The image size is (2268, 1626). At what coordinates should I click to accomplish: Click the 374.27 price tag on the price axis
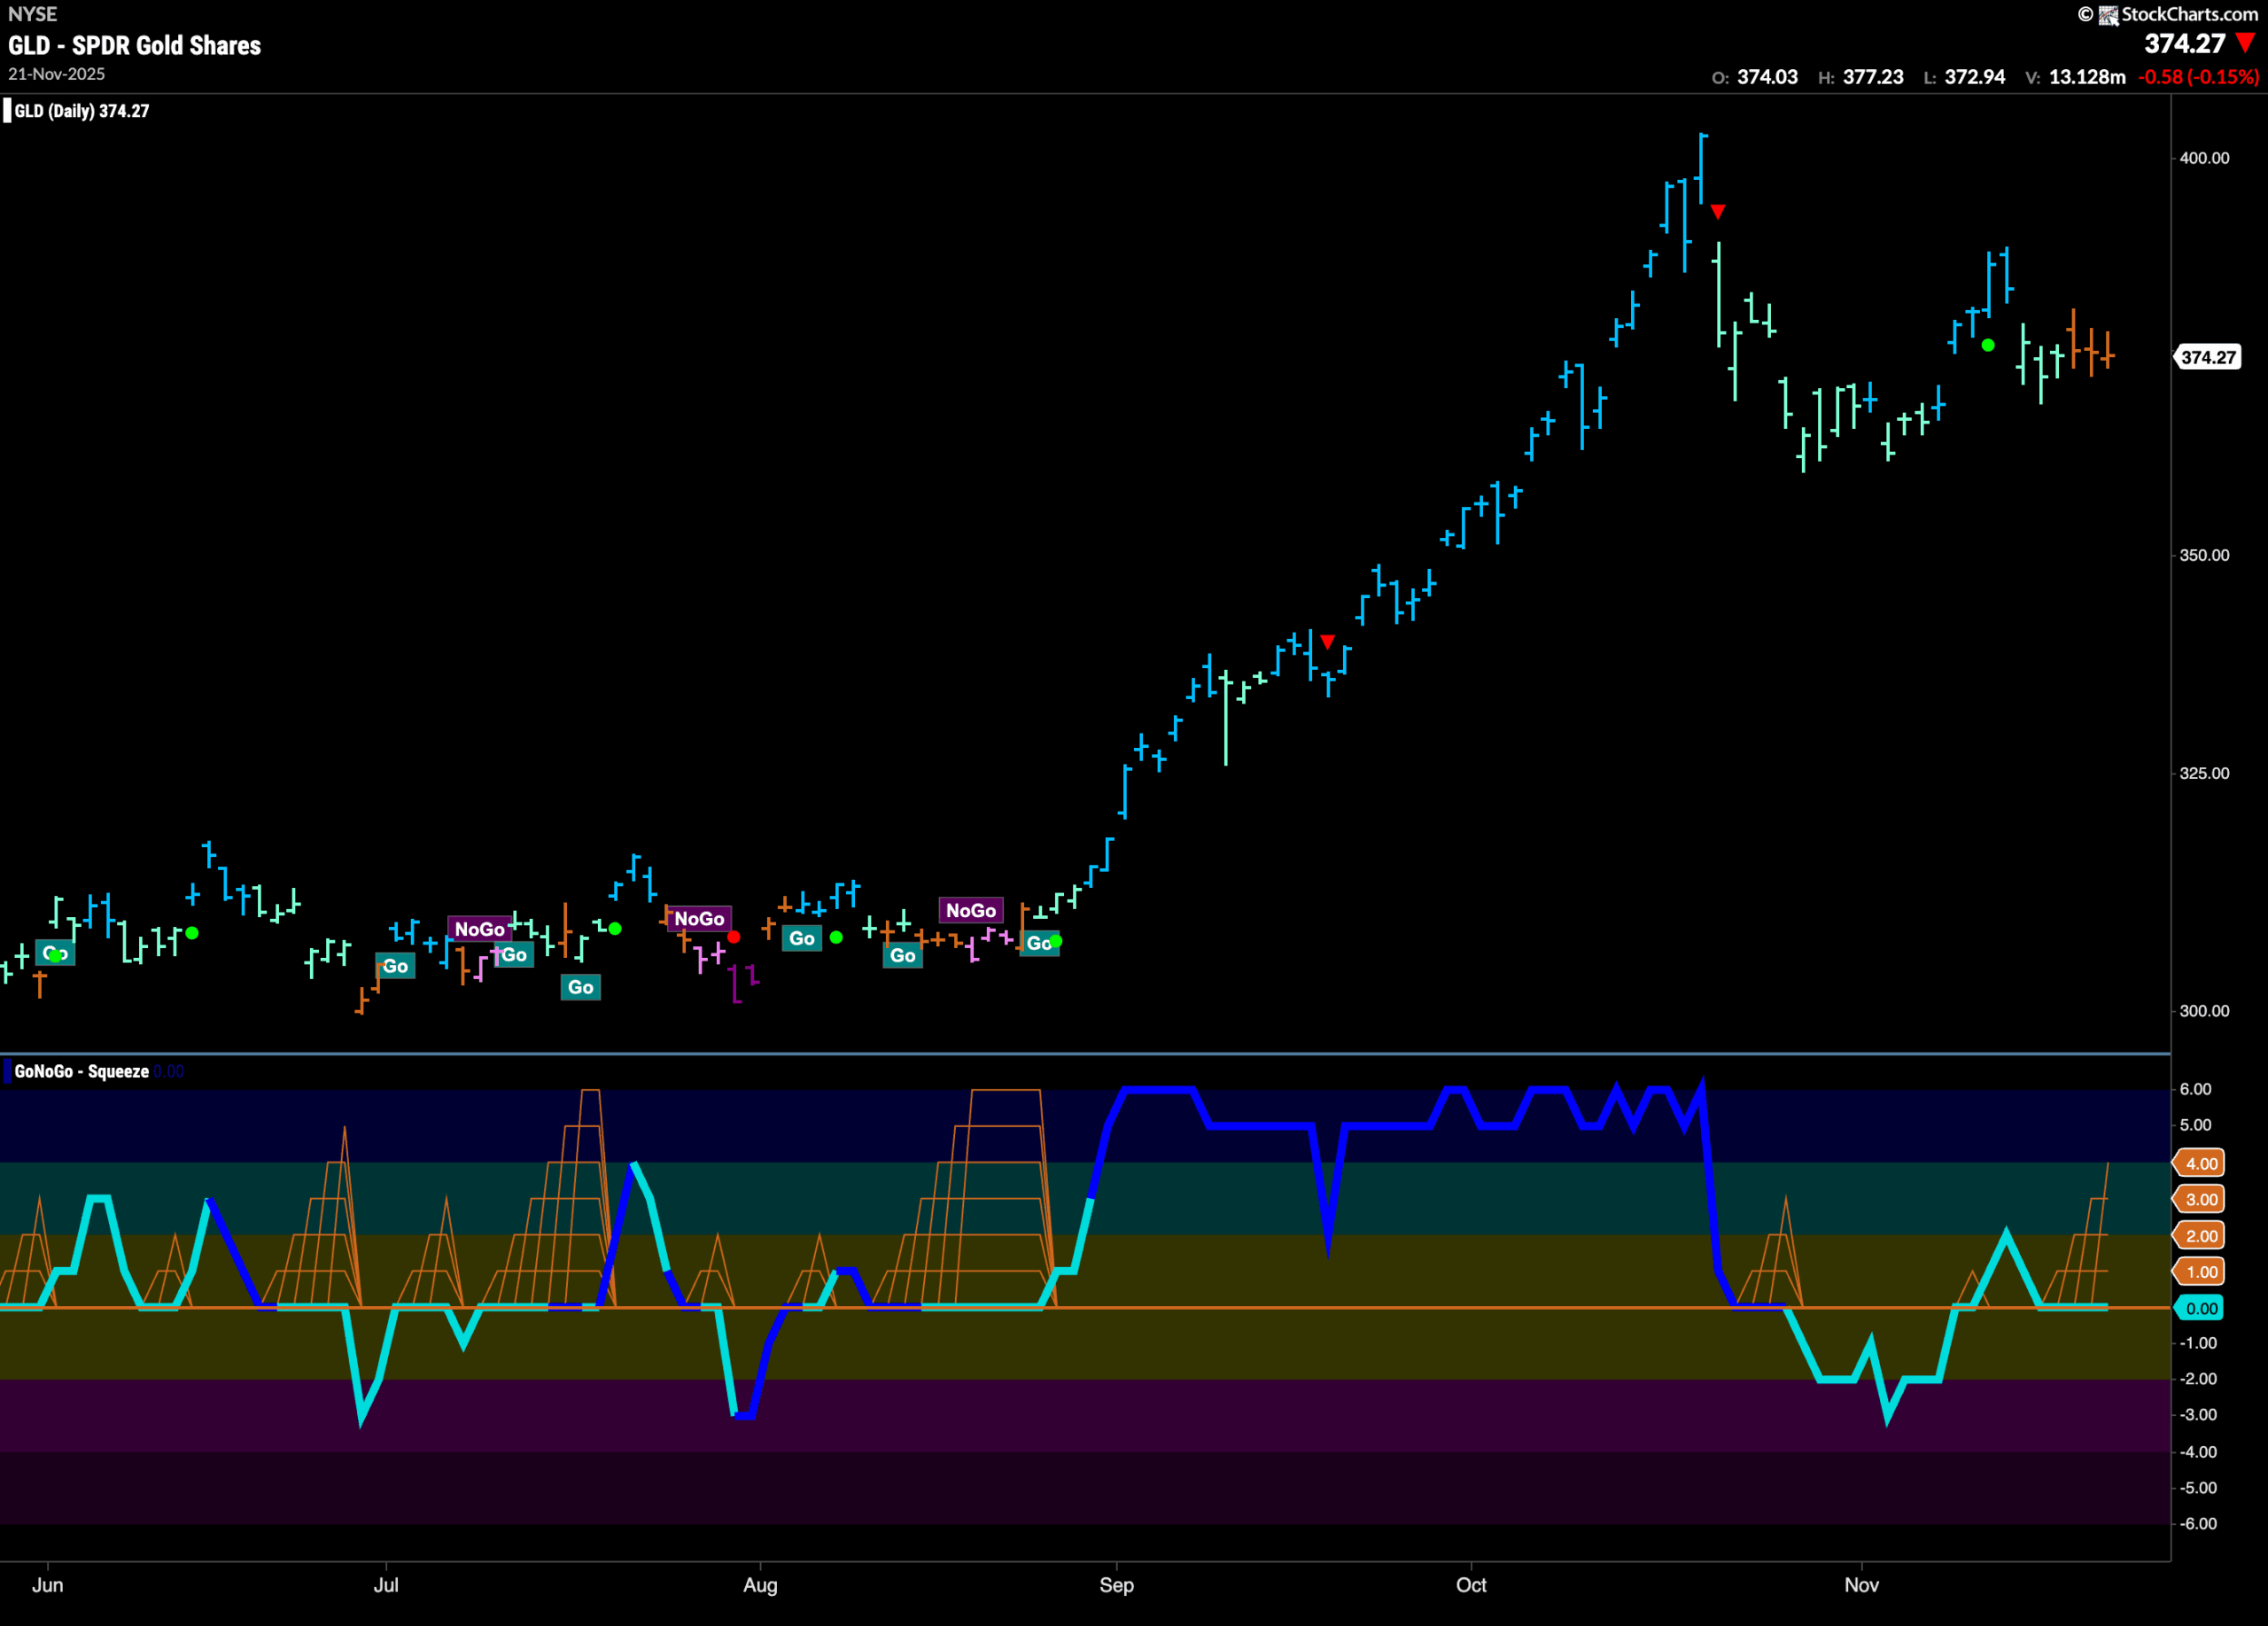[2208, 357]
